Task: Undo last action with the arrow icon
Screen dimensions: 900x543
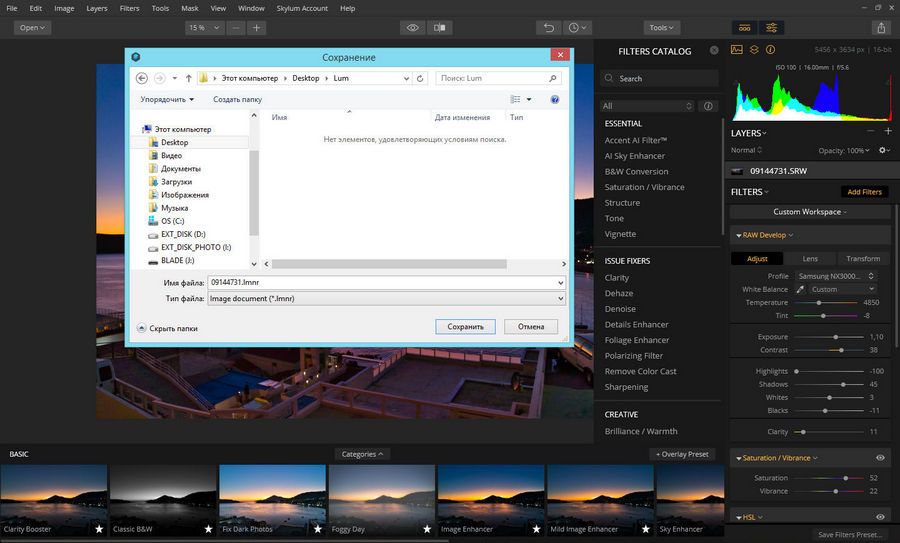Action: (549, 28)
